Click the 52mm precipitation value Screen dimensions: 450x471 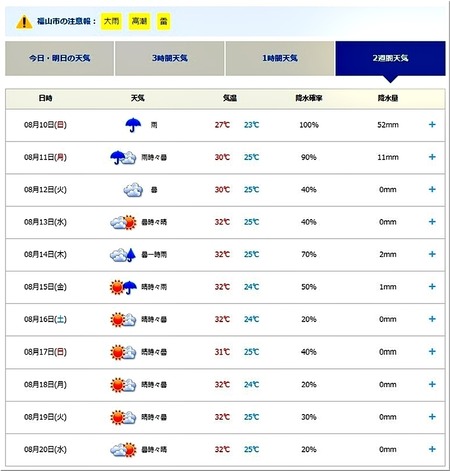tap(388, 125)
